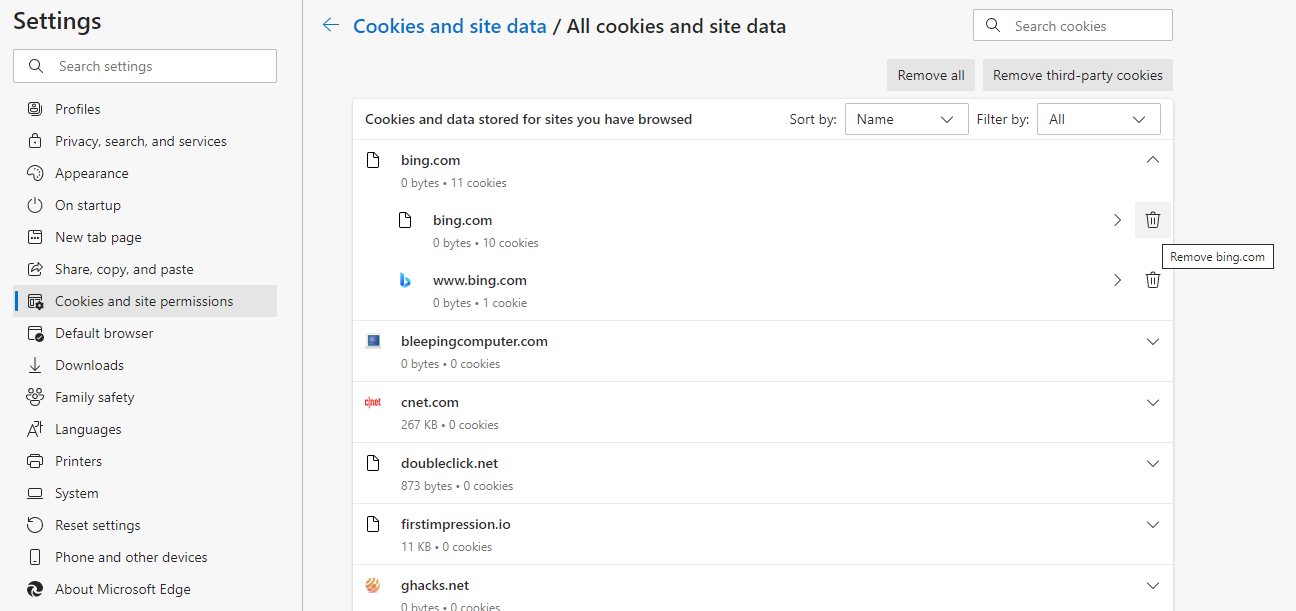
Task: Open the Cookies and site permissions section
Action: 145,301
